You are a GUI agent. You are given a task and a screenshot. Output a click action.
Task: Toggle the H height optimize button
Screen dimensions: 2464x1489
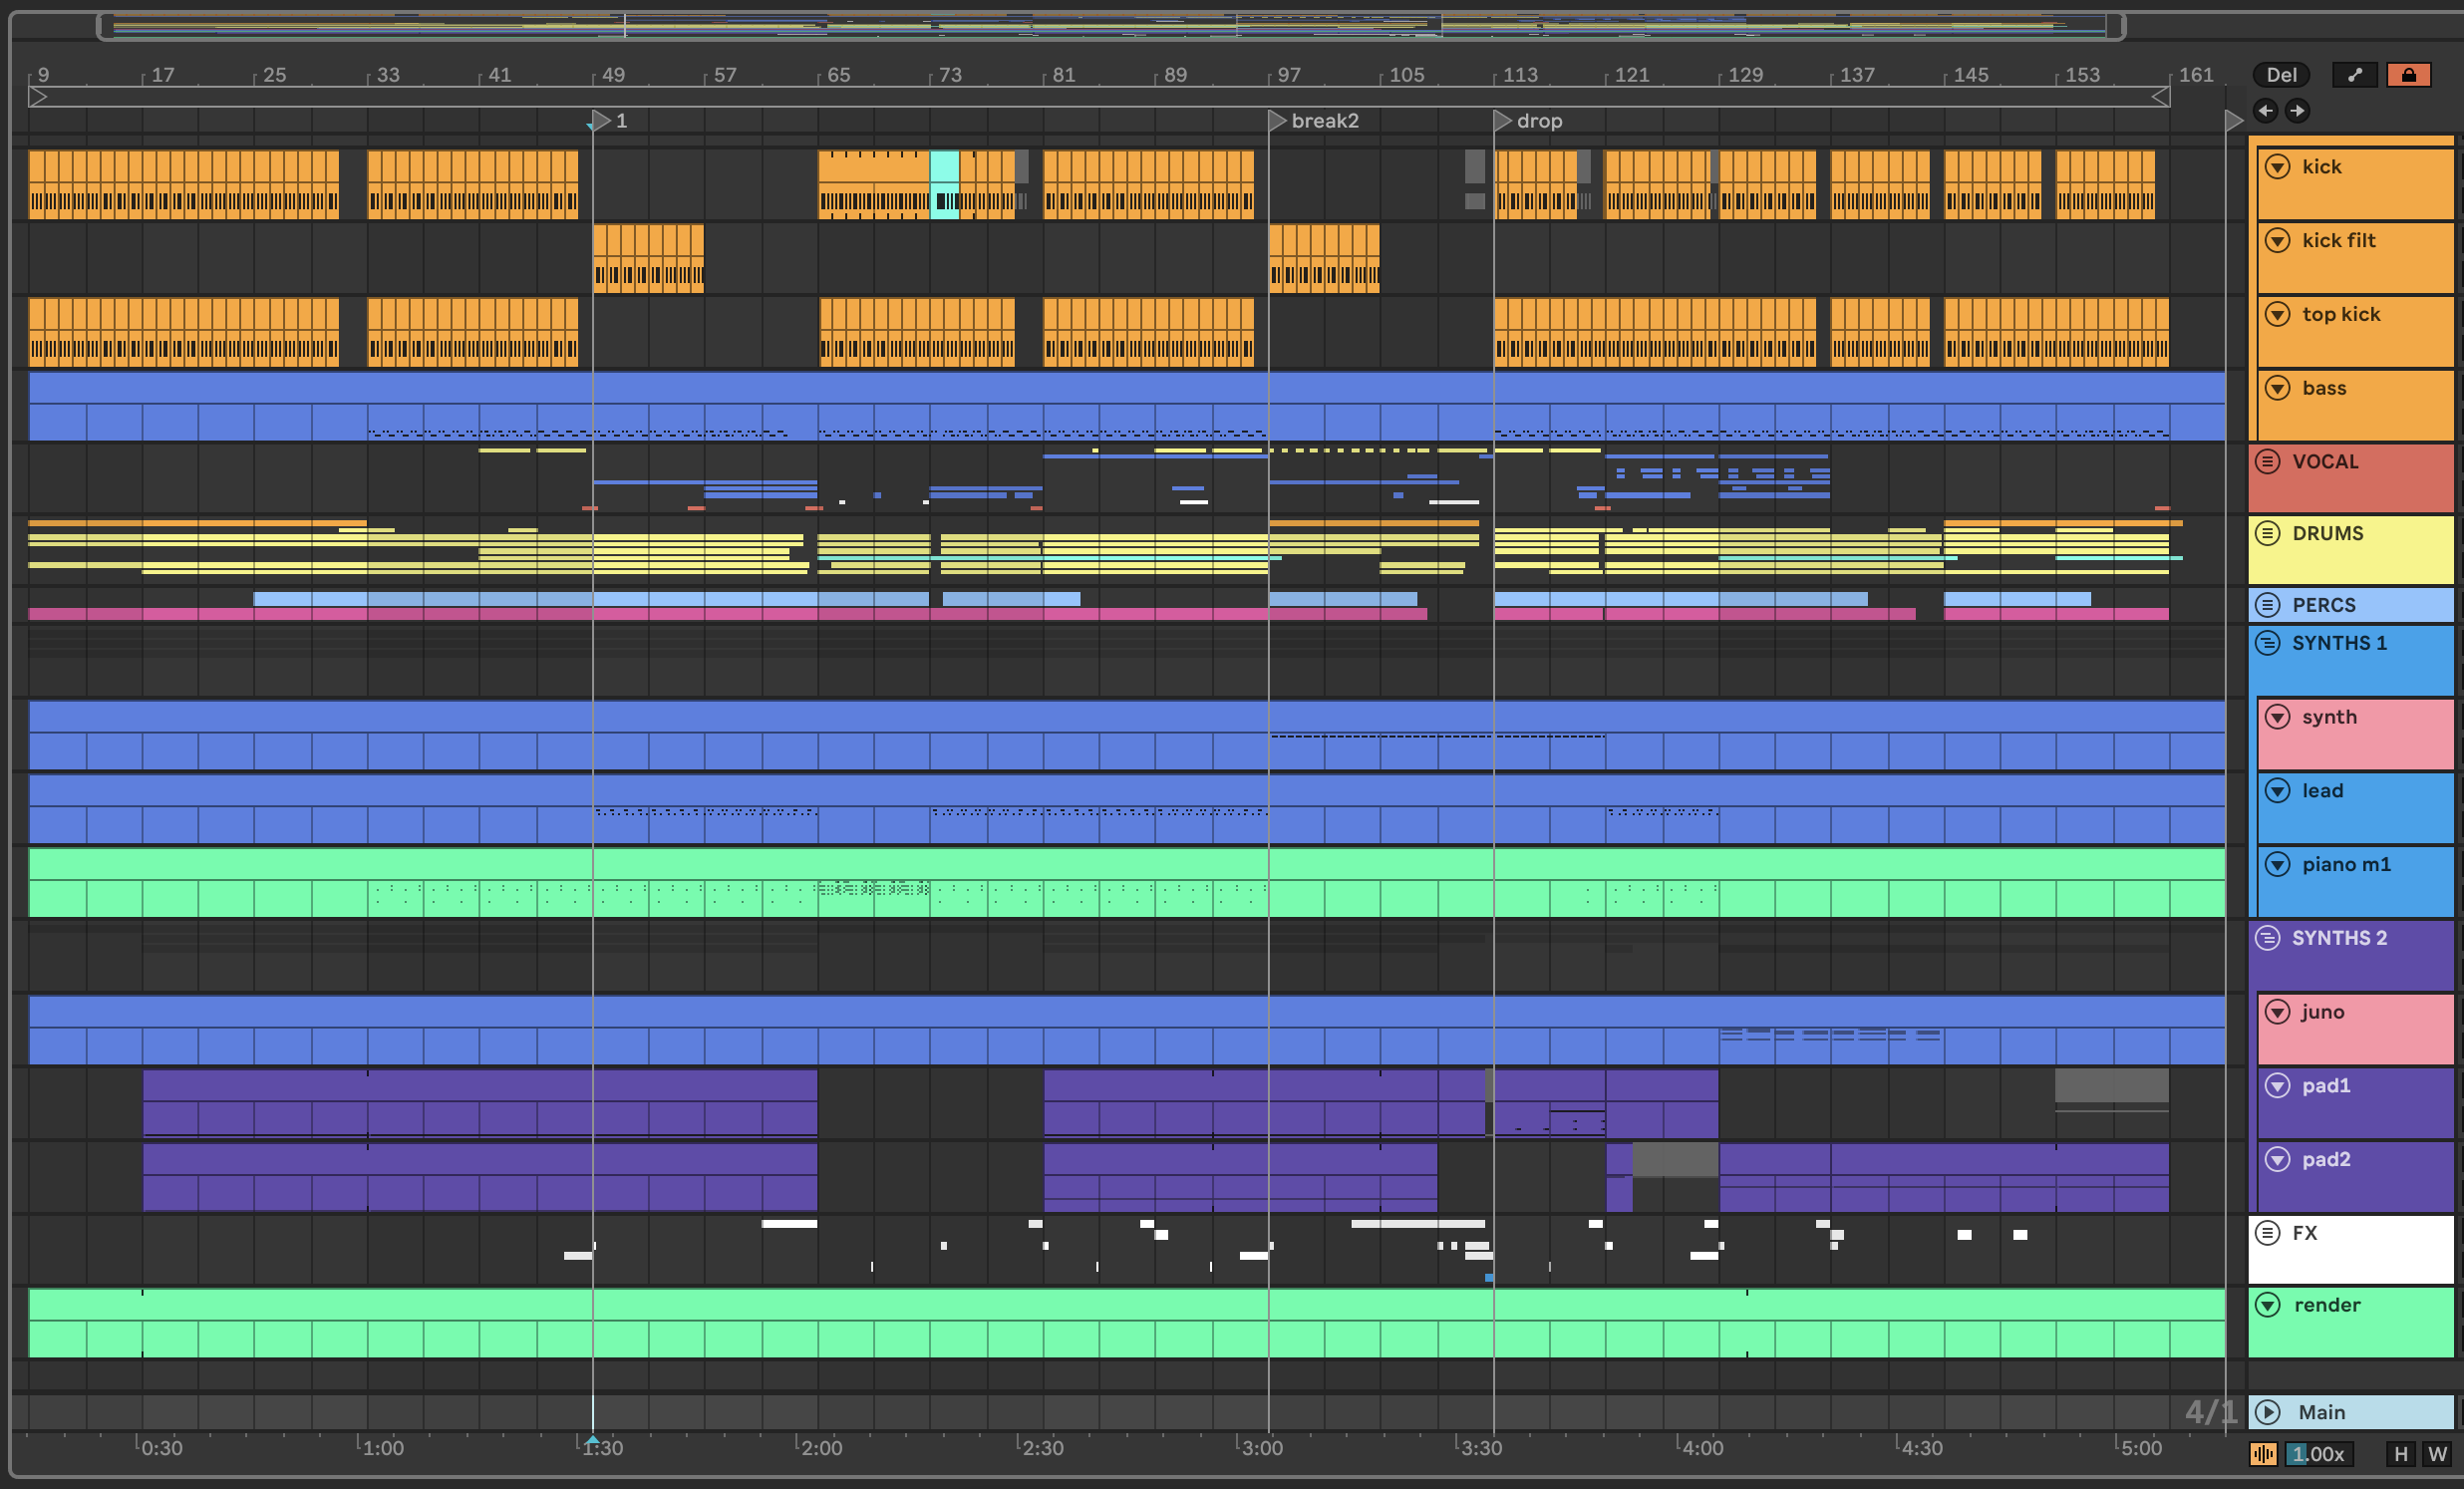tap(2400, 1454)
